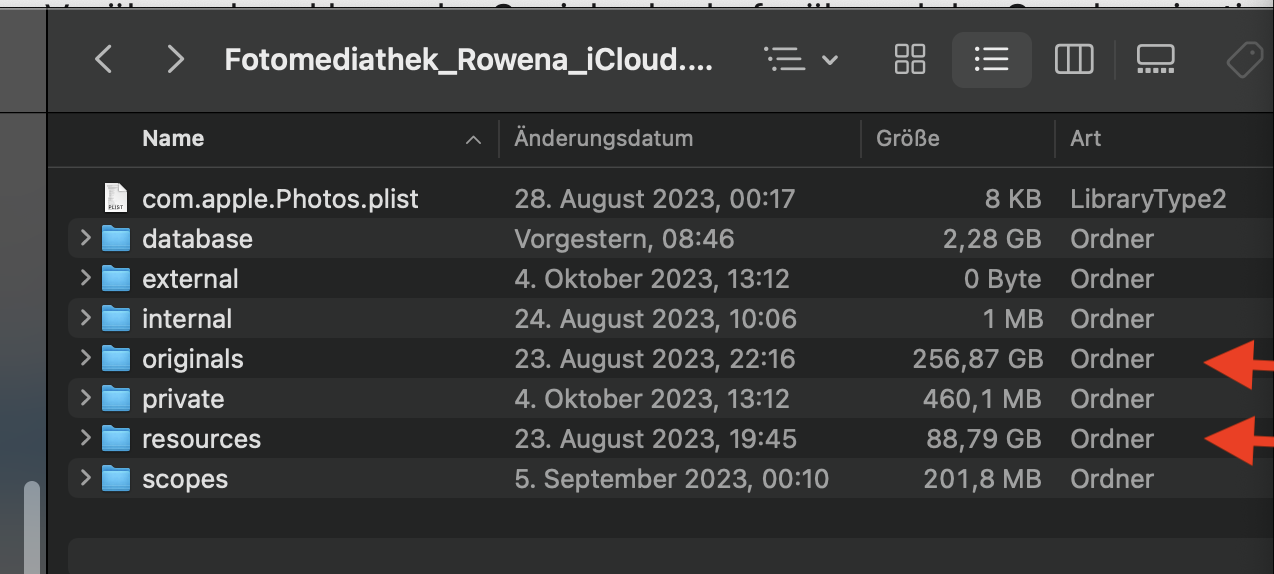Go back with the left chevron button
The width and height of the screenshot is (1274, 574).
103,61
